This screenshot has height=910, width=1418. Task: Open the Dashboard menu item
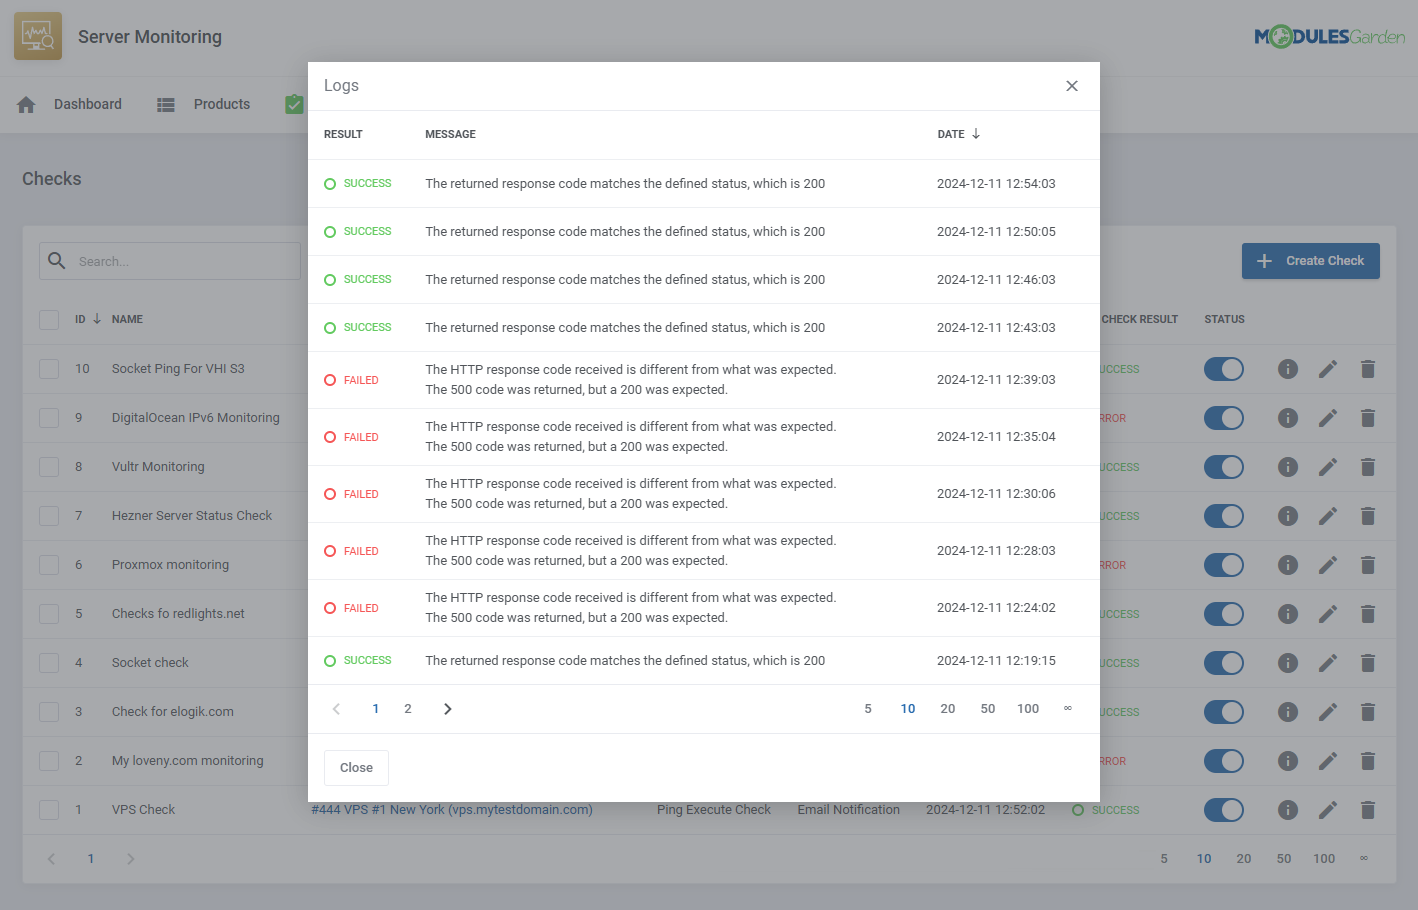[x=88, y=103]
